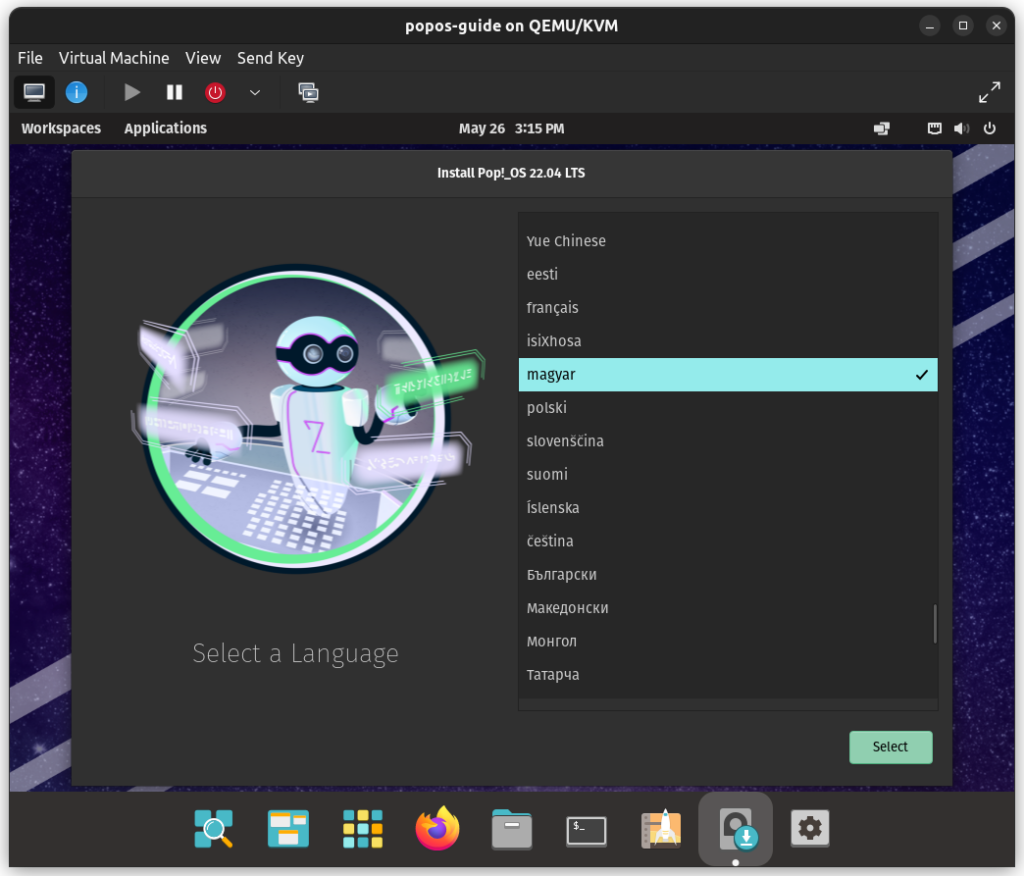Select Yue Chinese language

coord(728,241)
